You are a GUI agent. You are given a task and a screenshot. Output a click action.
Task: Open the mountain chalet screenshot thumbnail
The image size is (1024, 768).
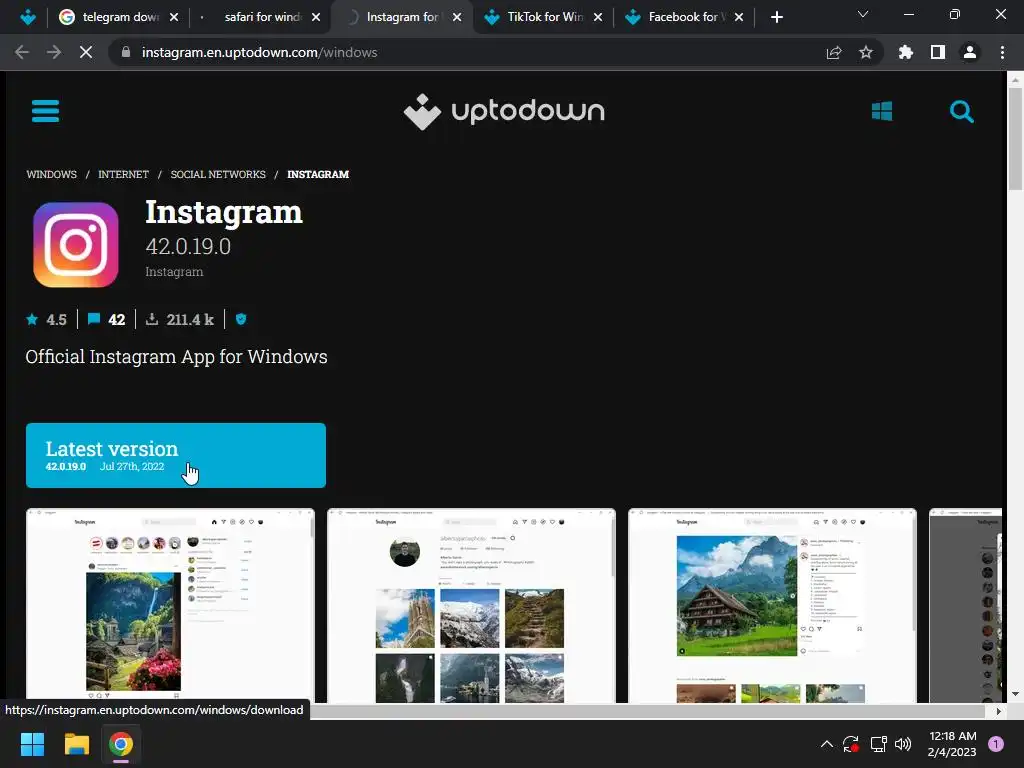point(772,605)
